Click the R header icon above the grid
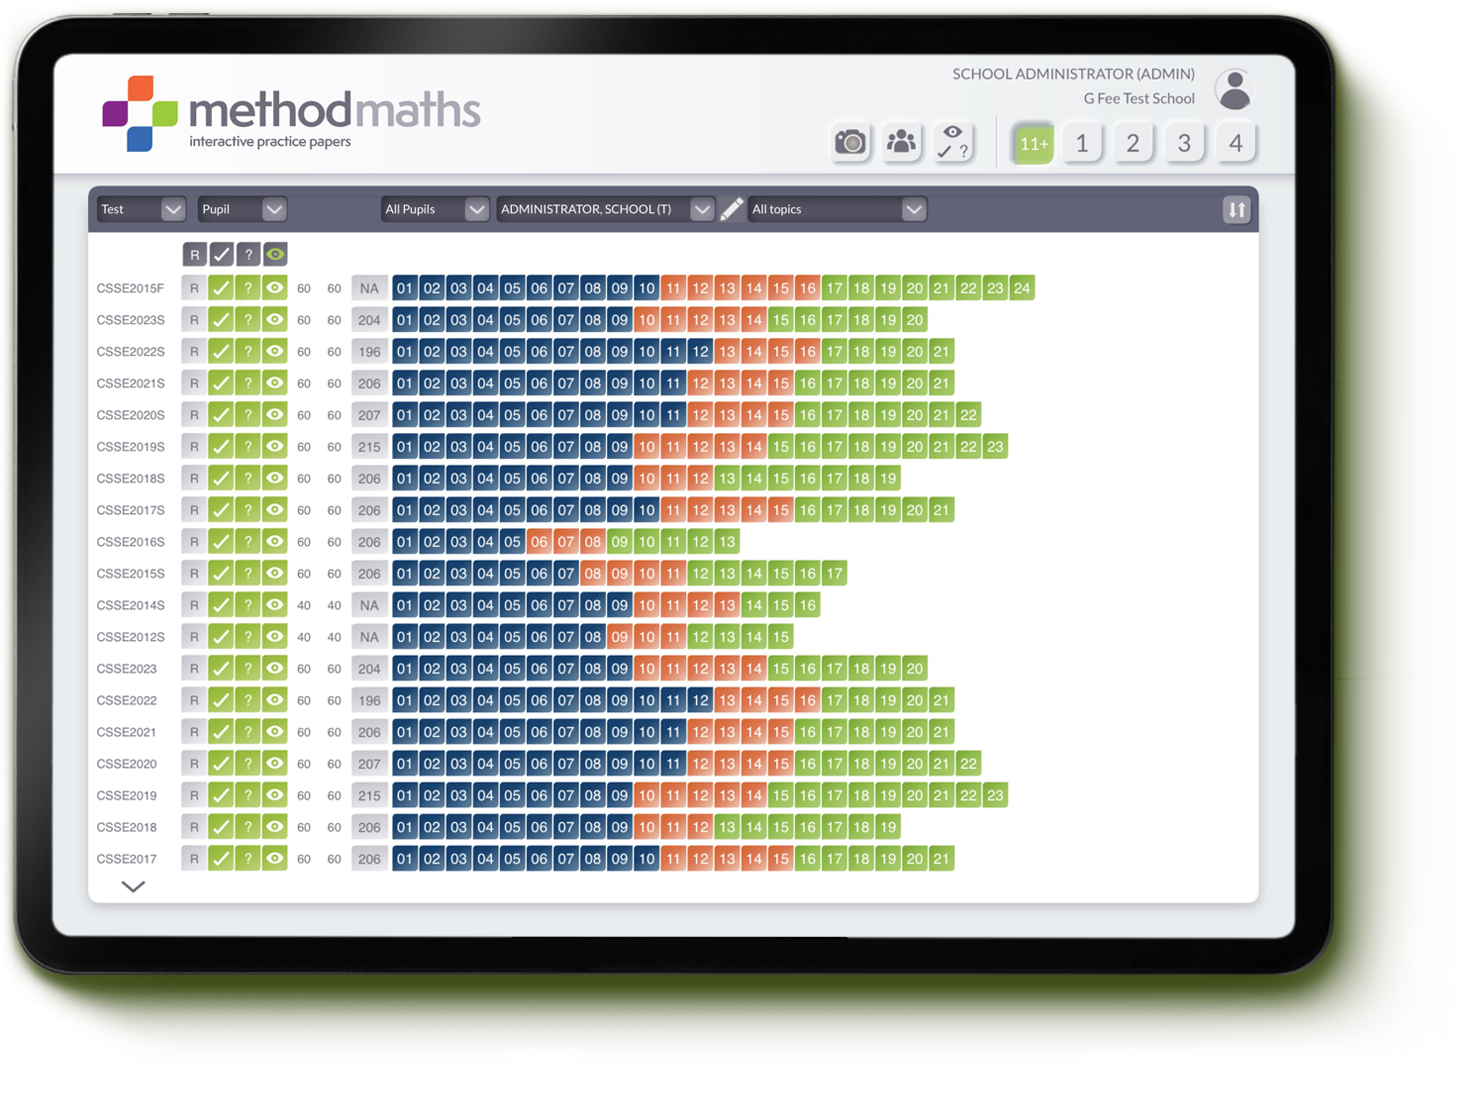 [x=195, y=253]
